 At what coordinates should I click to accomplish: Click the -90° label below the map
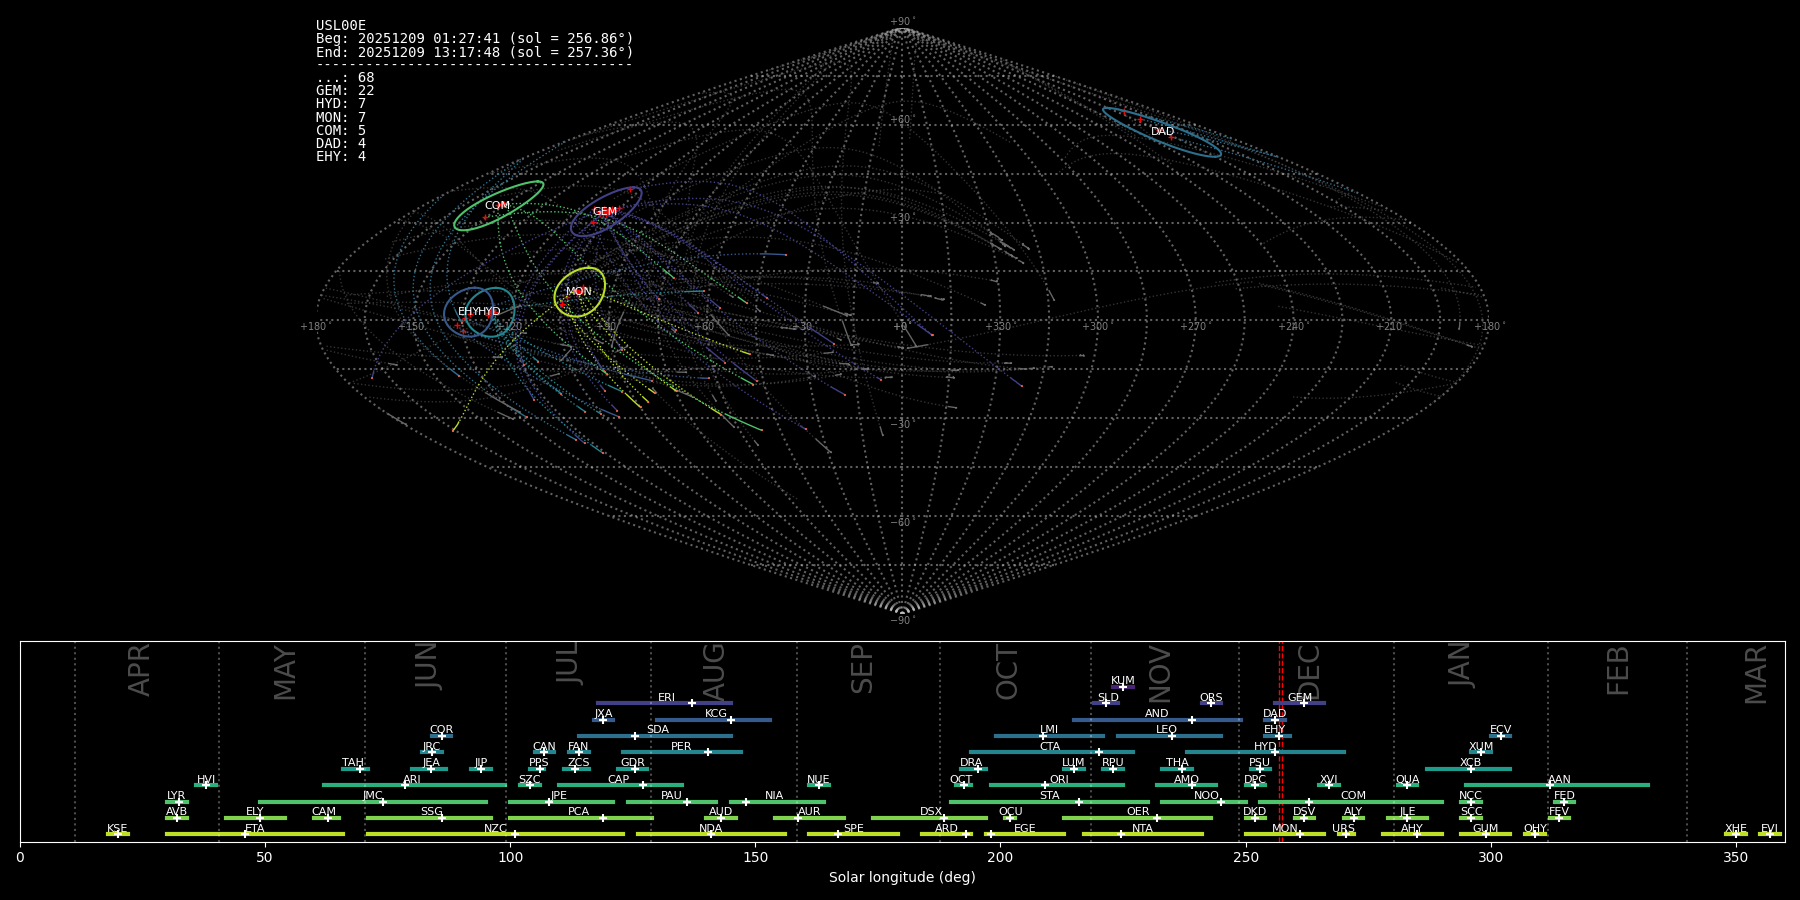(902, 621)
